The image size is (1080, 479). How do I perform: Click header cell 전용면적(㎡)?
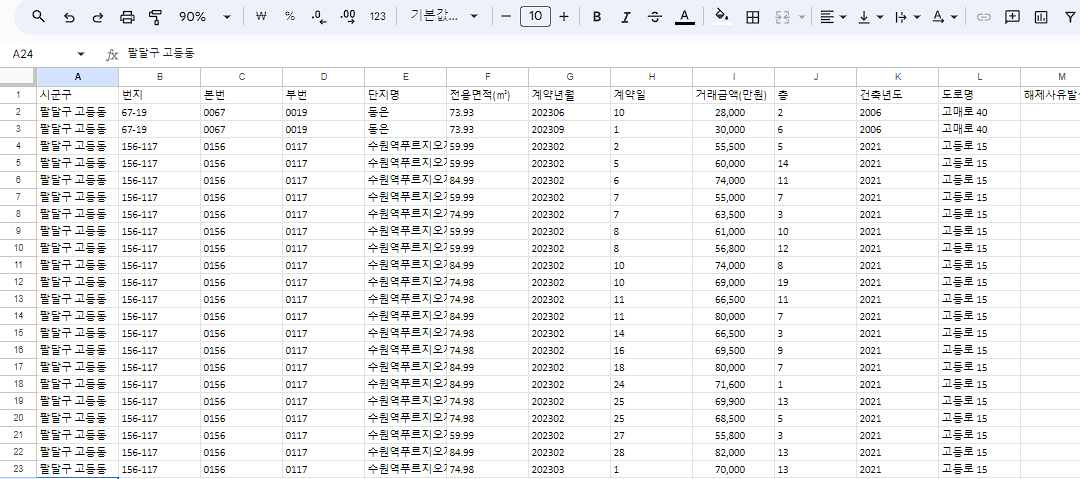point(488,94)
